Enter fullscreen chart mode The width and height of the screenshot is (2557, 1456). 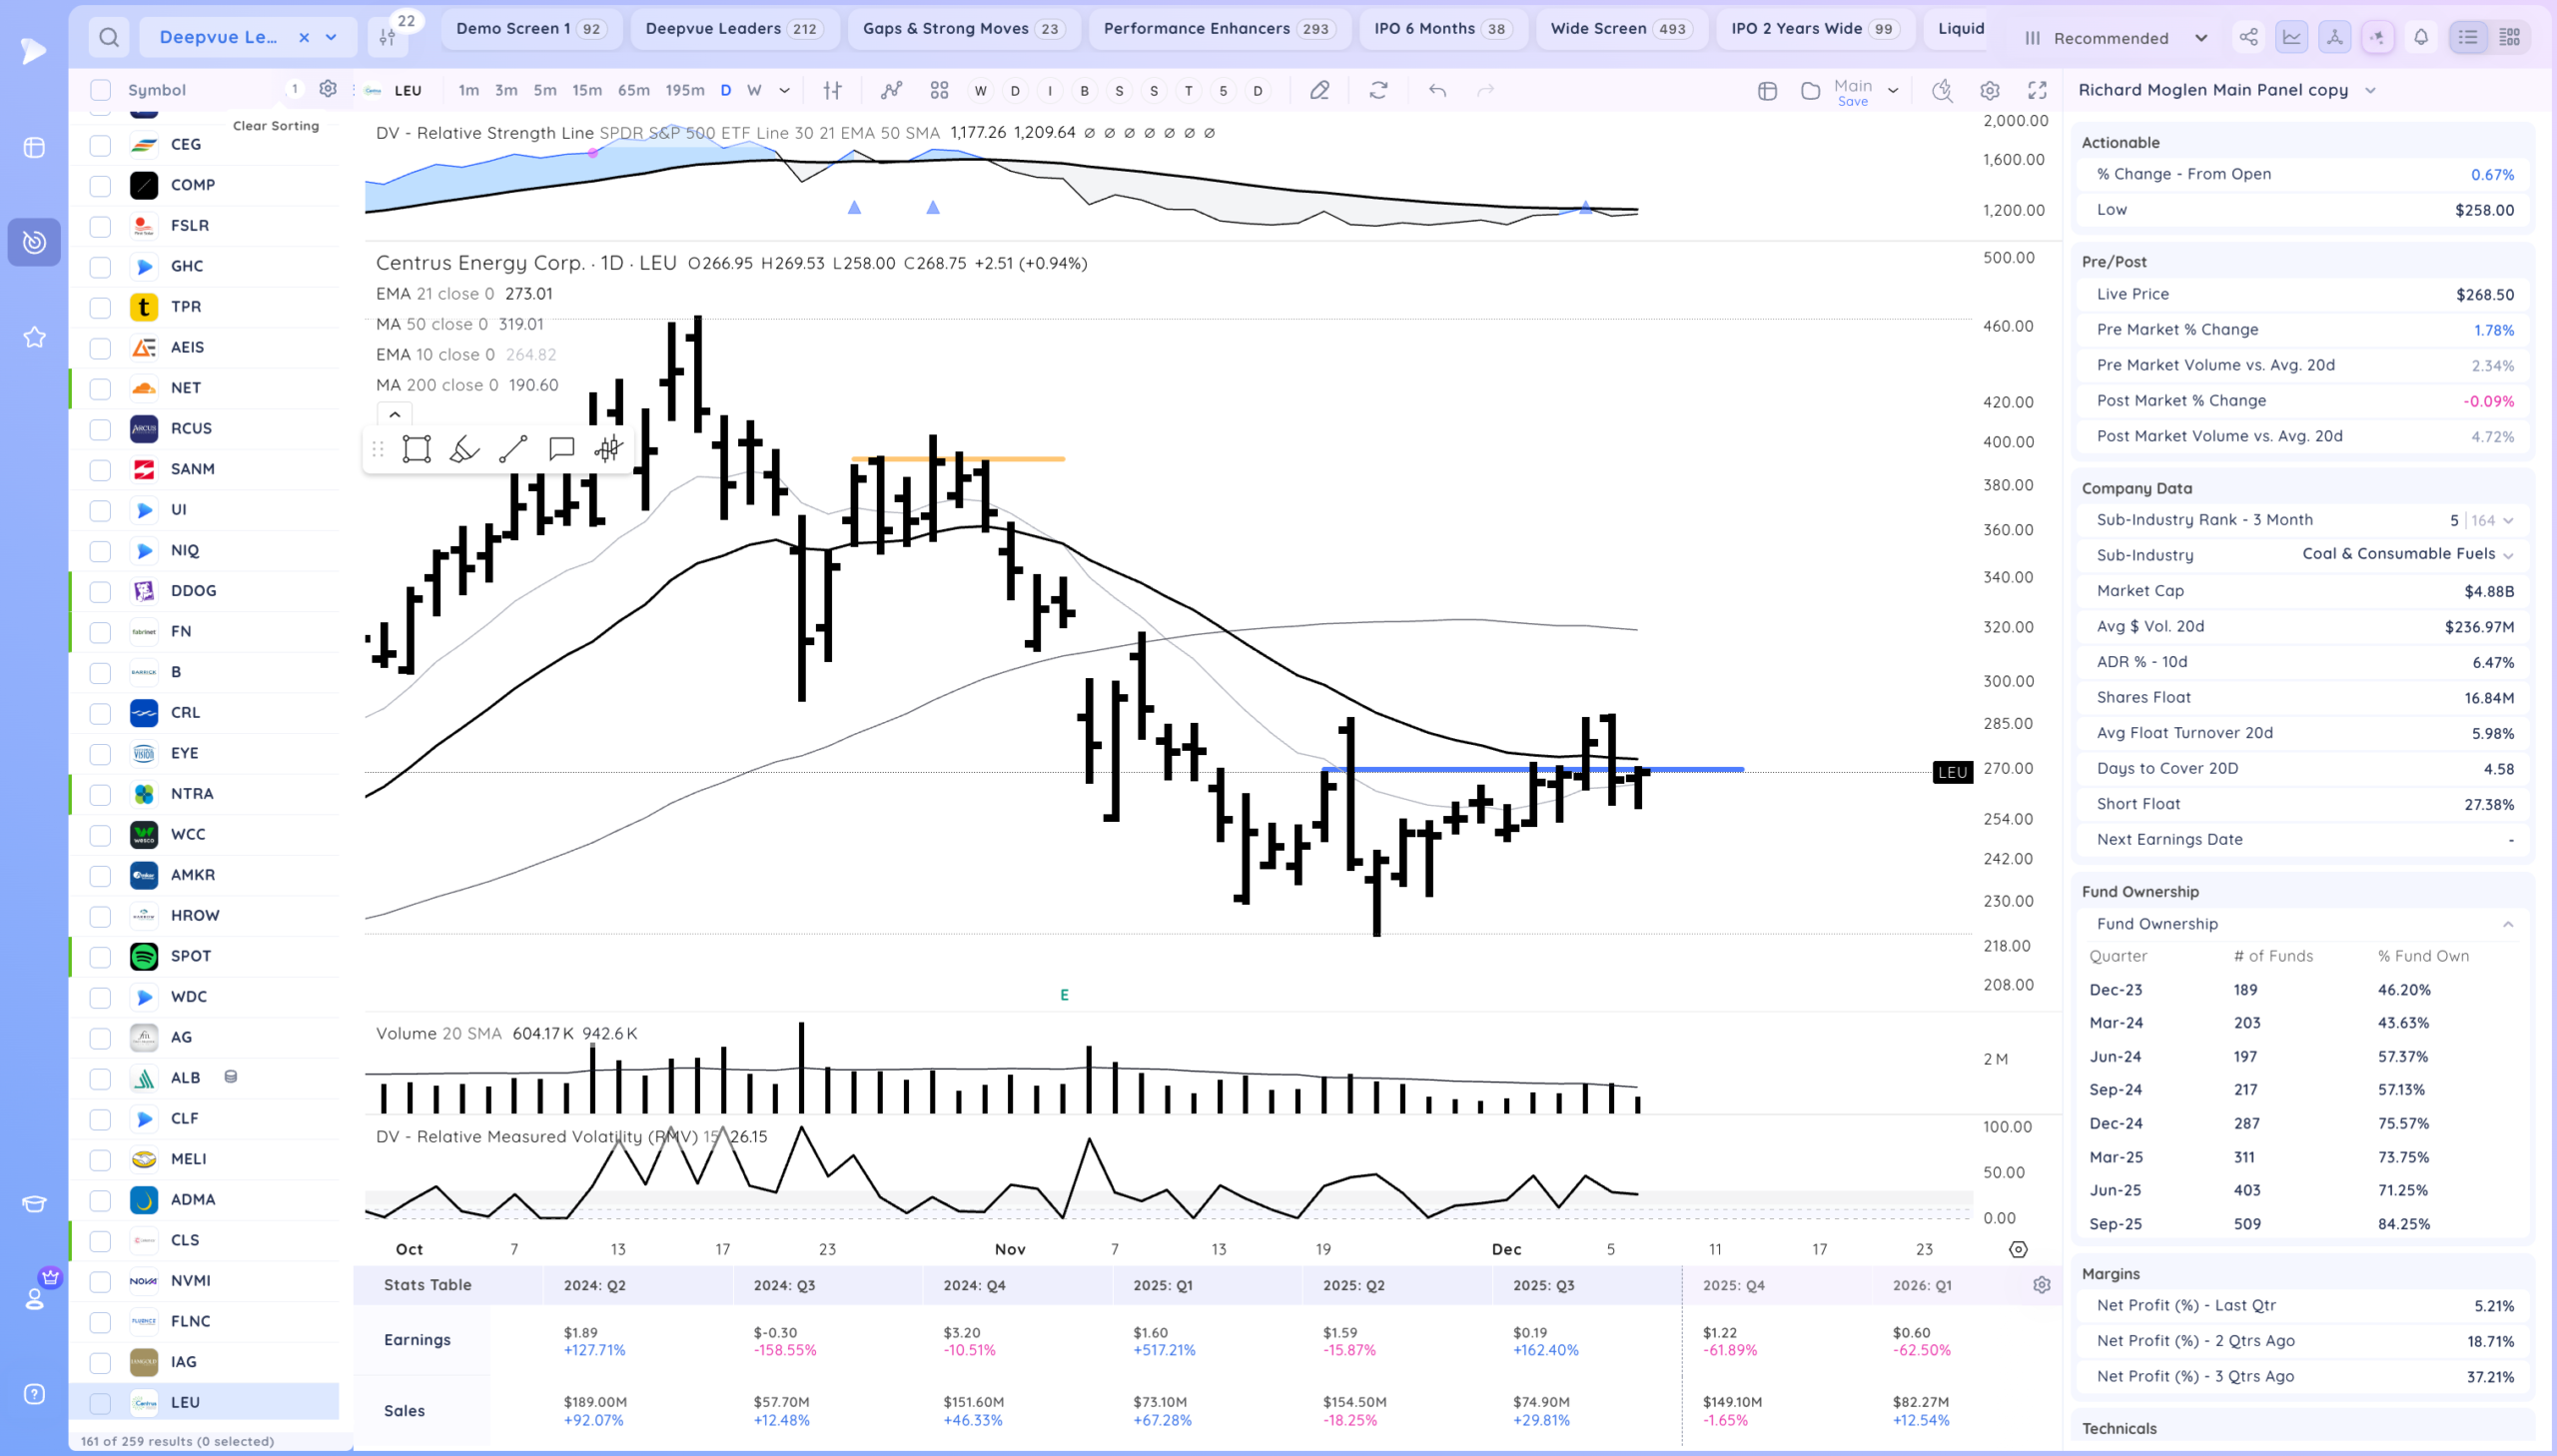click(x=2037, y=90)
